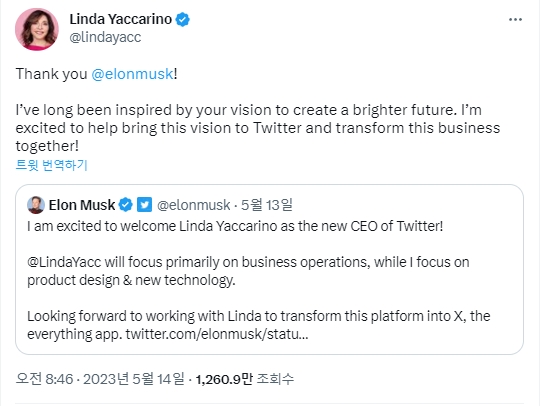Click the @elonmusk mention in the tweet text
Image resolution: width=542 pixels, height=406 pixels.
point(132,74)
